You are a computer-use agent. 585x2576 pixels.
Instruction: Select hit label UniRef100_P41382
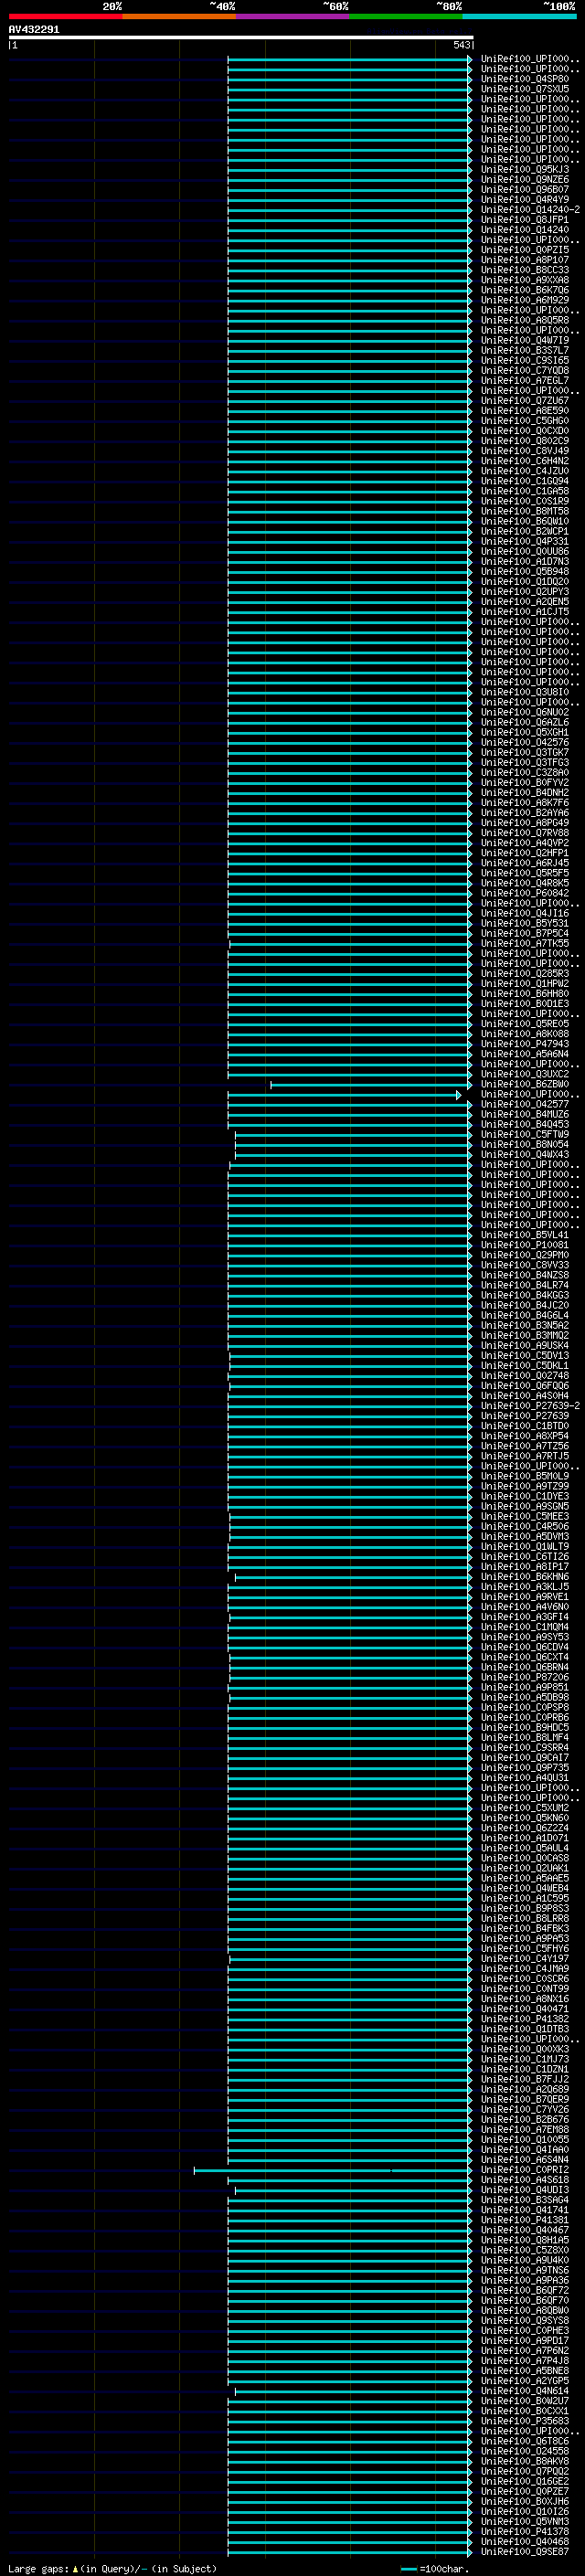tap(525, 2019)
